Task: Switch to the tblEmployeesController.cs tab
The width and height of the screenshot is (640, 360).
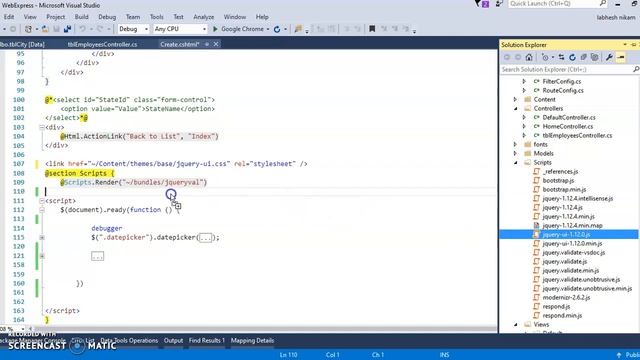Action: click(102, 44)
